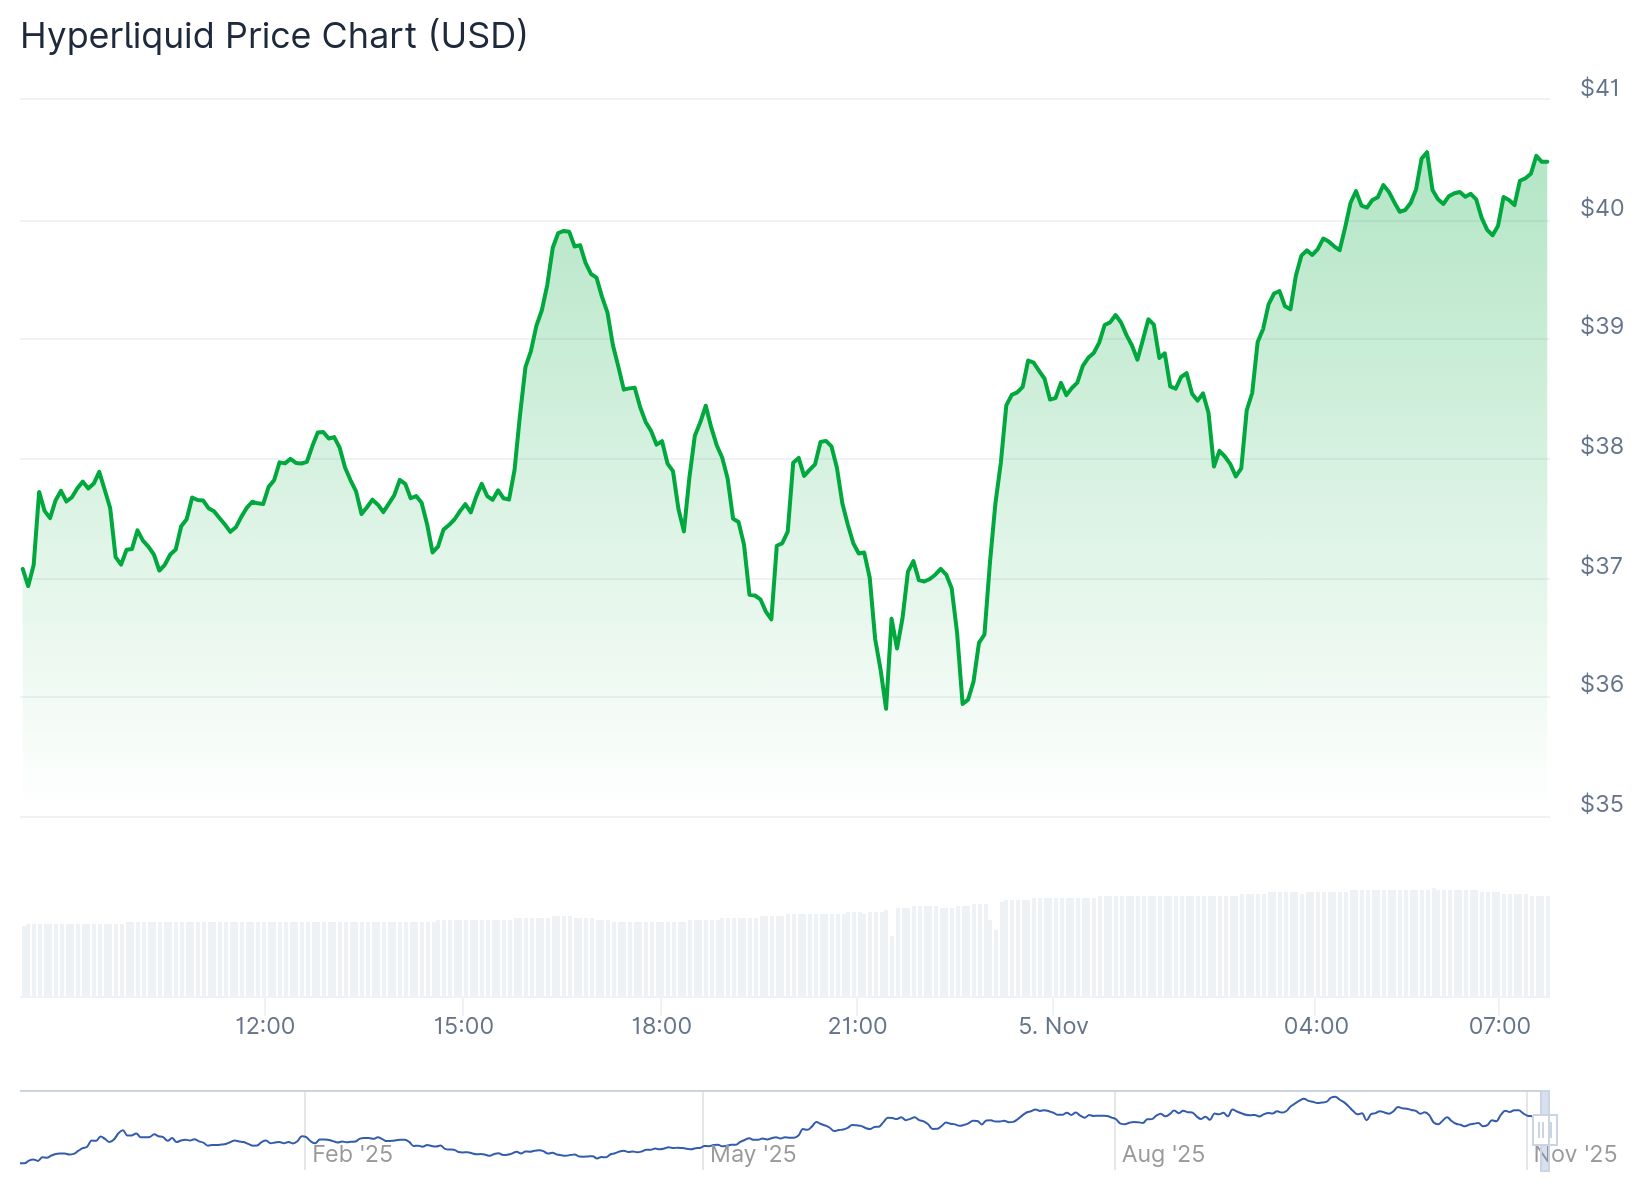
Task: Click the $35 price axis label
Action: coord(1600,804)
